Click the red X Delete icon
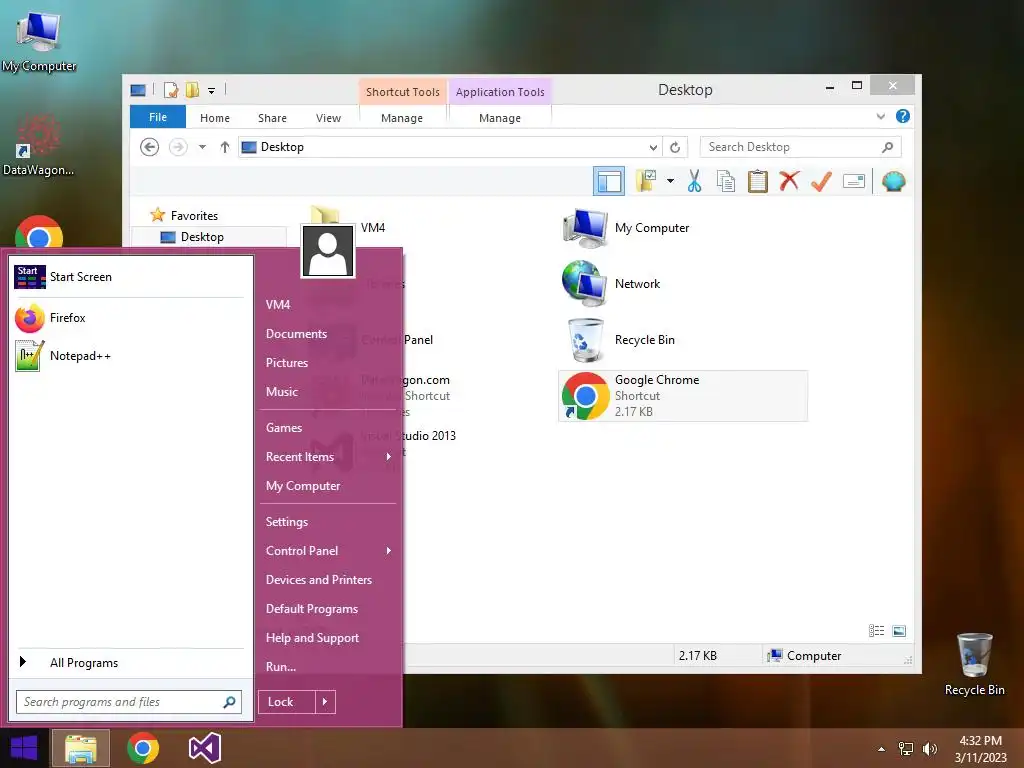Image resolution: width=1024 pixels, height=768 pixels. click(x=789, y=180)
